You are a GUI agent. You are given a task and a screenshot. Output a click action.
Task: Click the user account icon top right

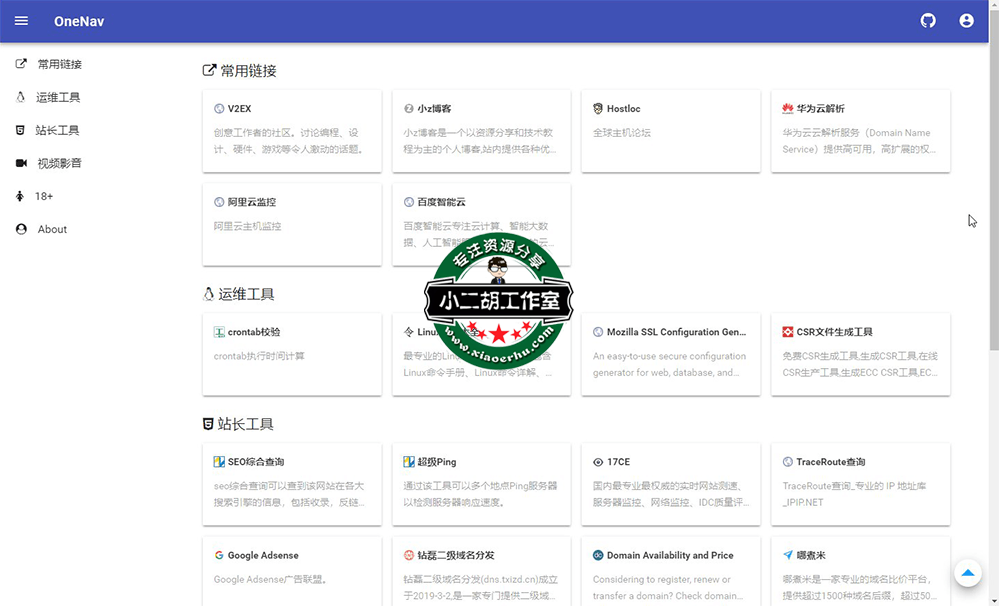966,21
